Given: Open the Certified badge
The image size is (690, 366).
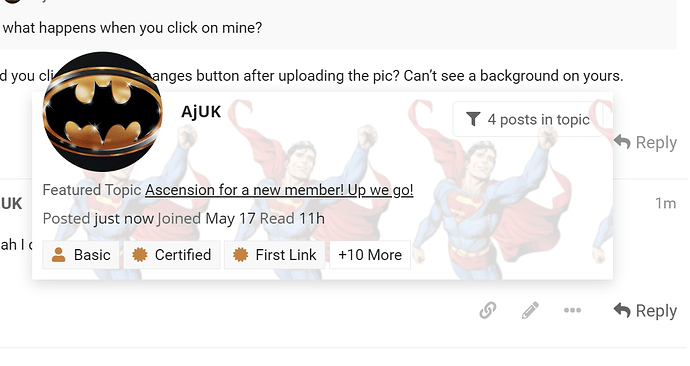Looking at the screenshot, I should click(x=172, y=255).
